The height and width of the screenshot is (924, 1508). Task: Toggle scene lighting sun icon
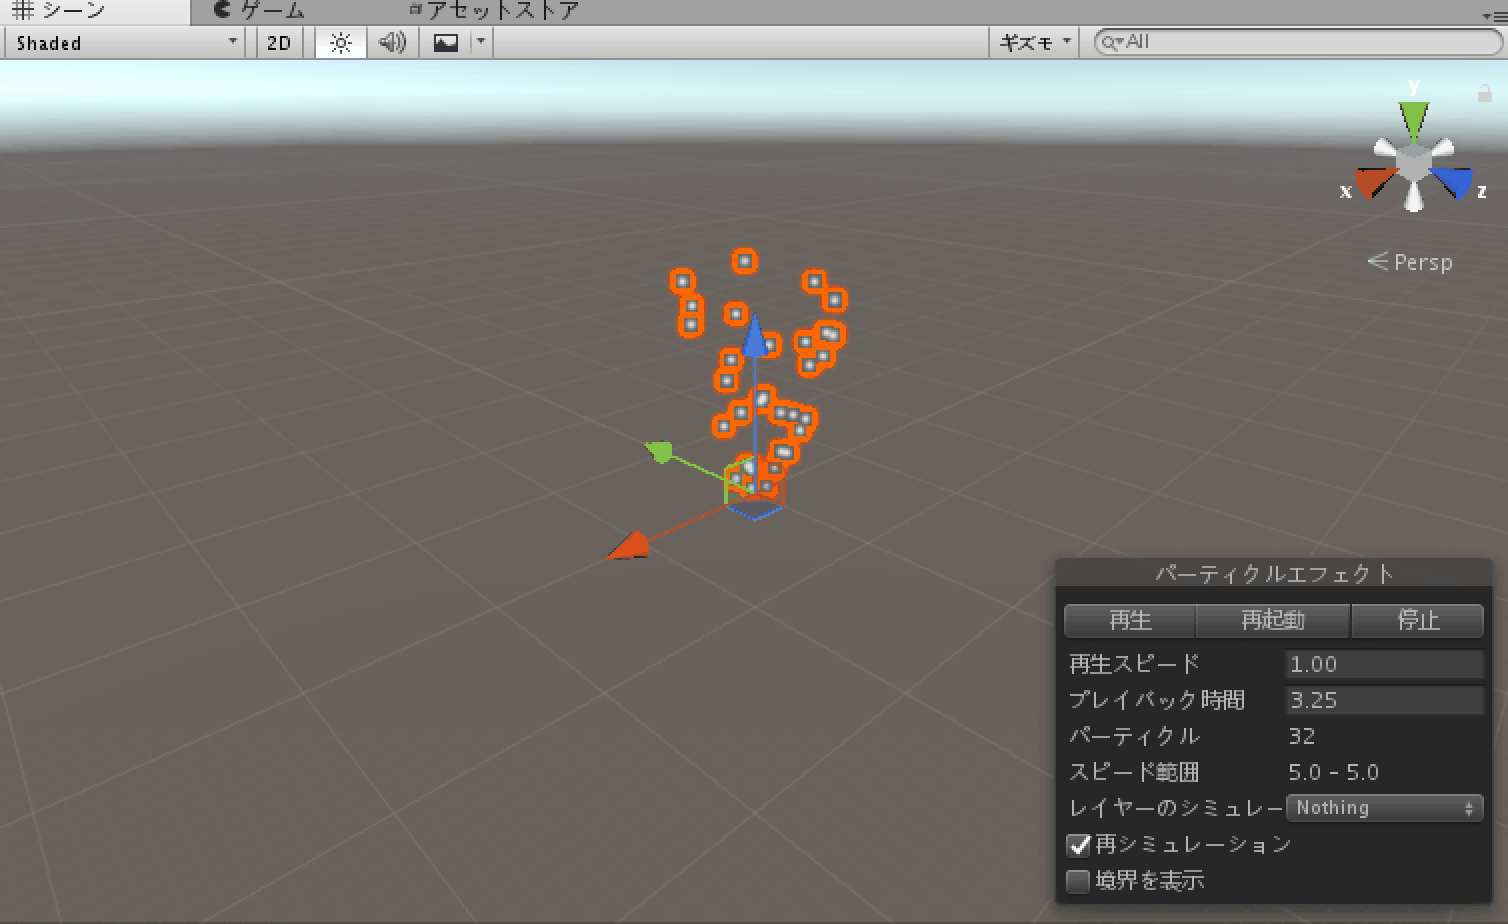(340, 43)
